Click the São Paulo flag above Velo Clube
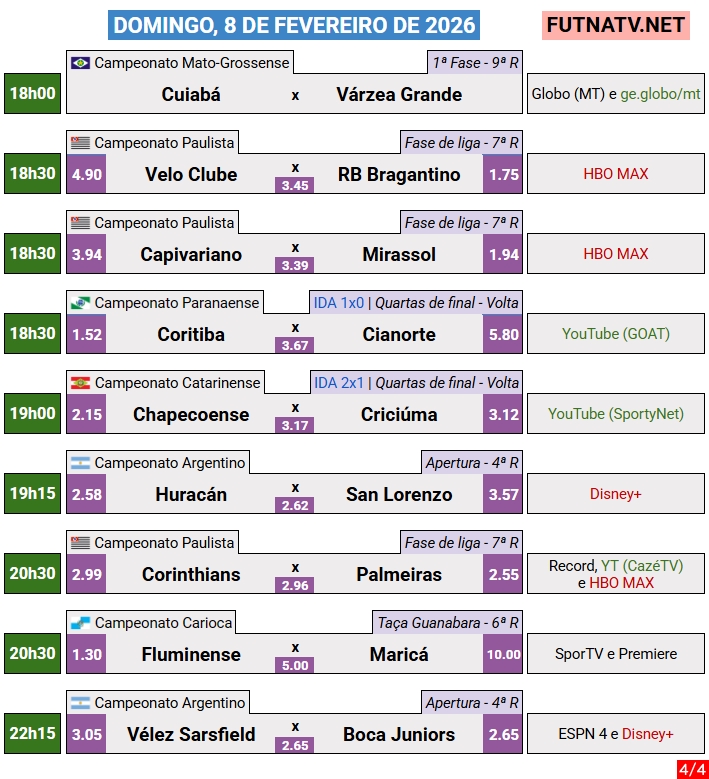 click(x=81, y=143)
